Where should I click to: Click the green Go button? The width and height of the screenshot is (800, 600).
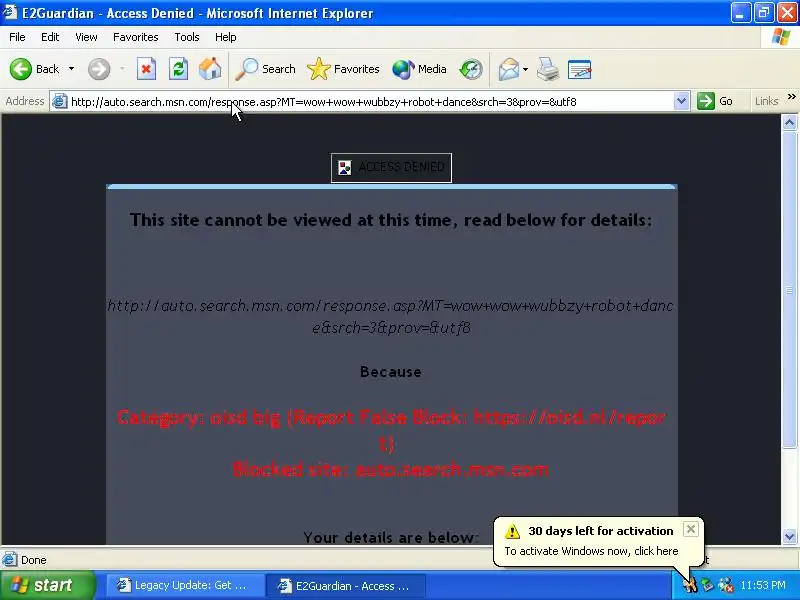point(715,102)
